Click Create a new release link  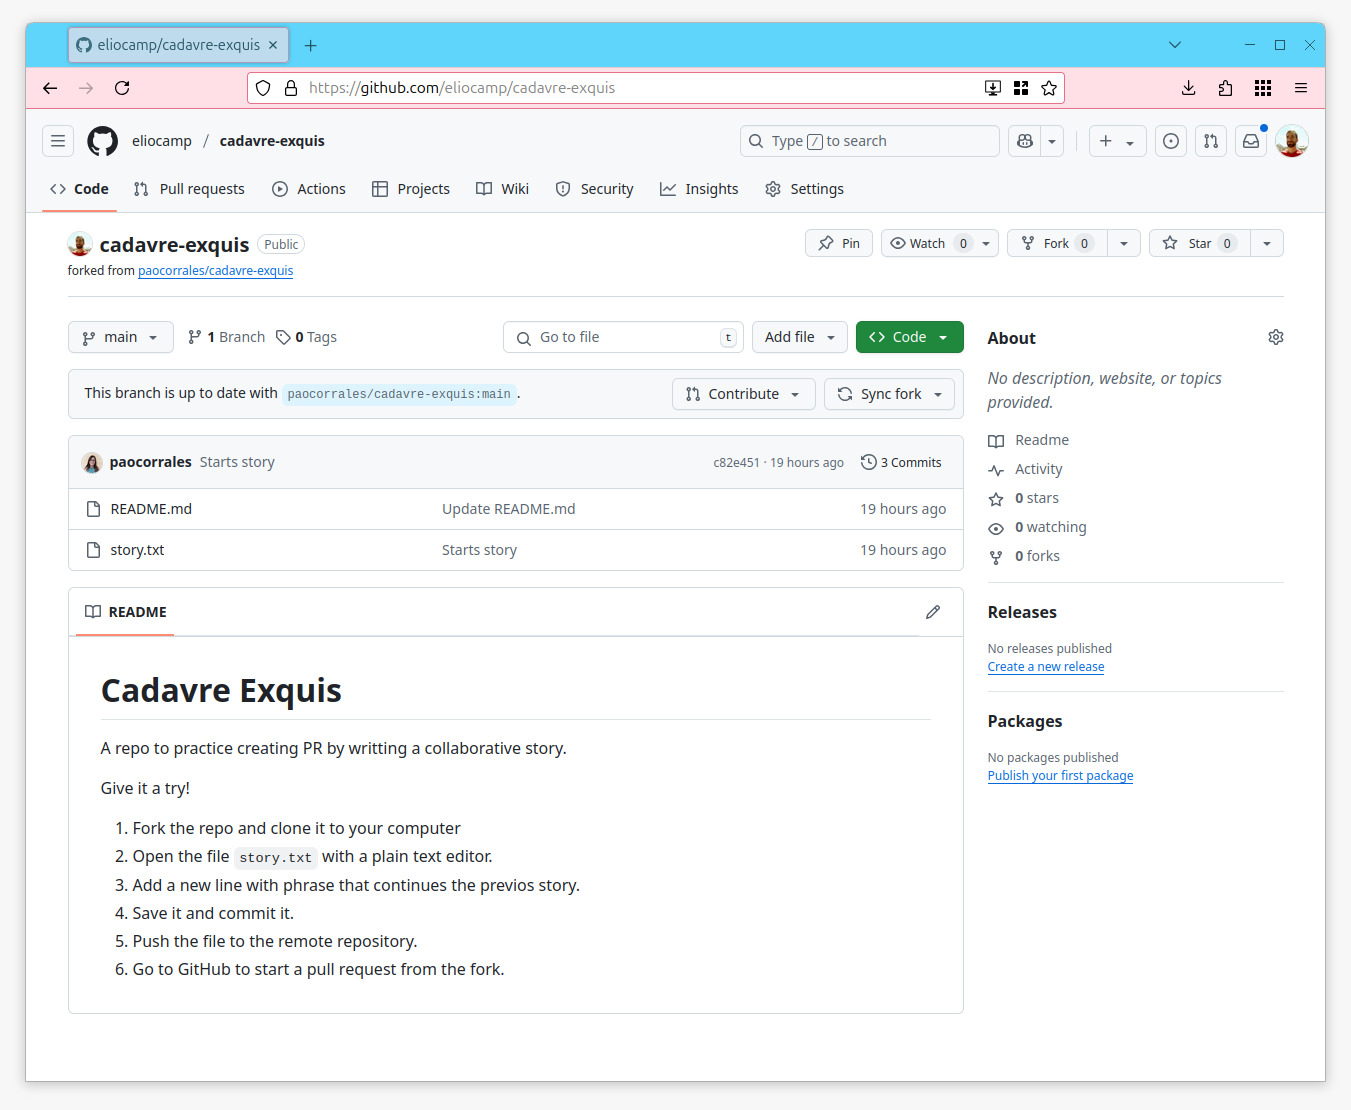[1046, 667]
